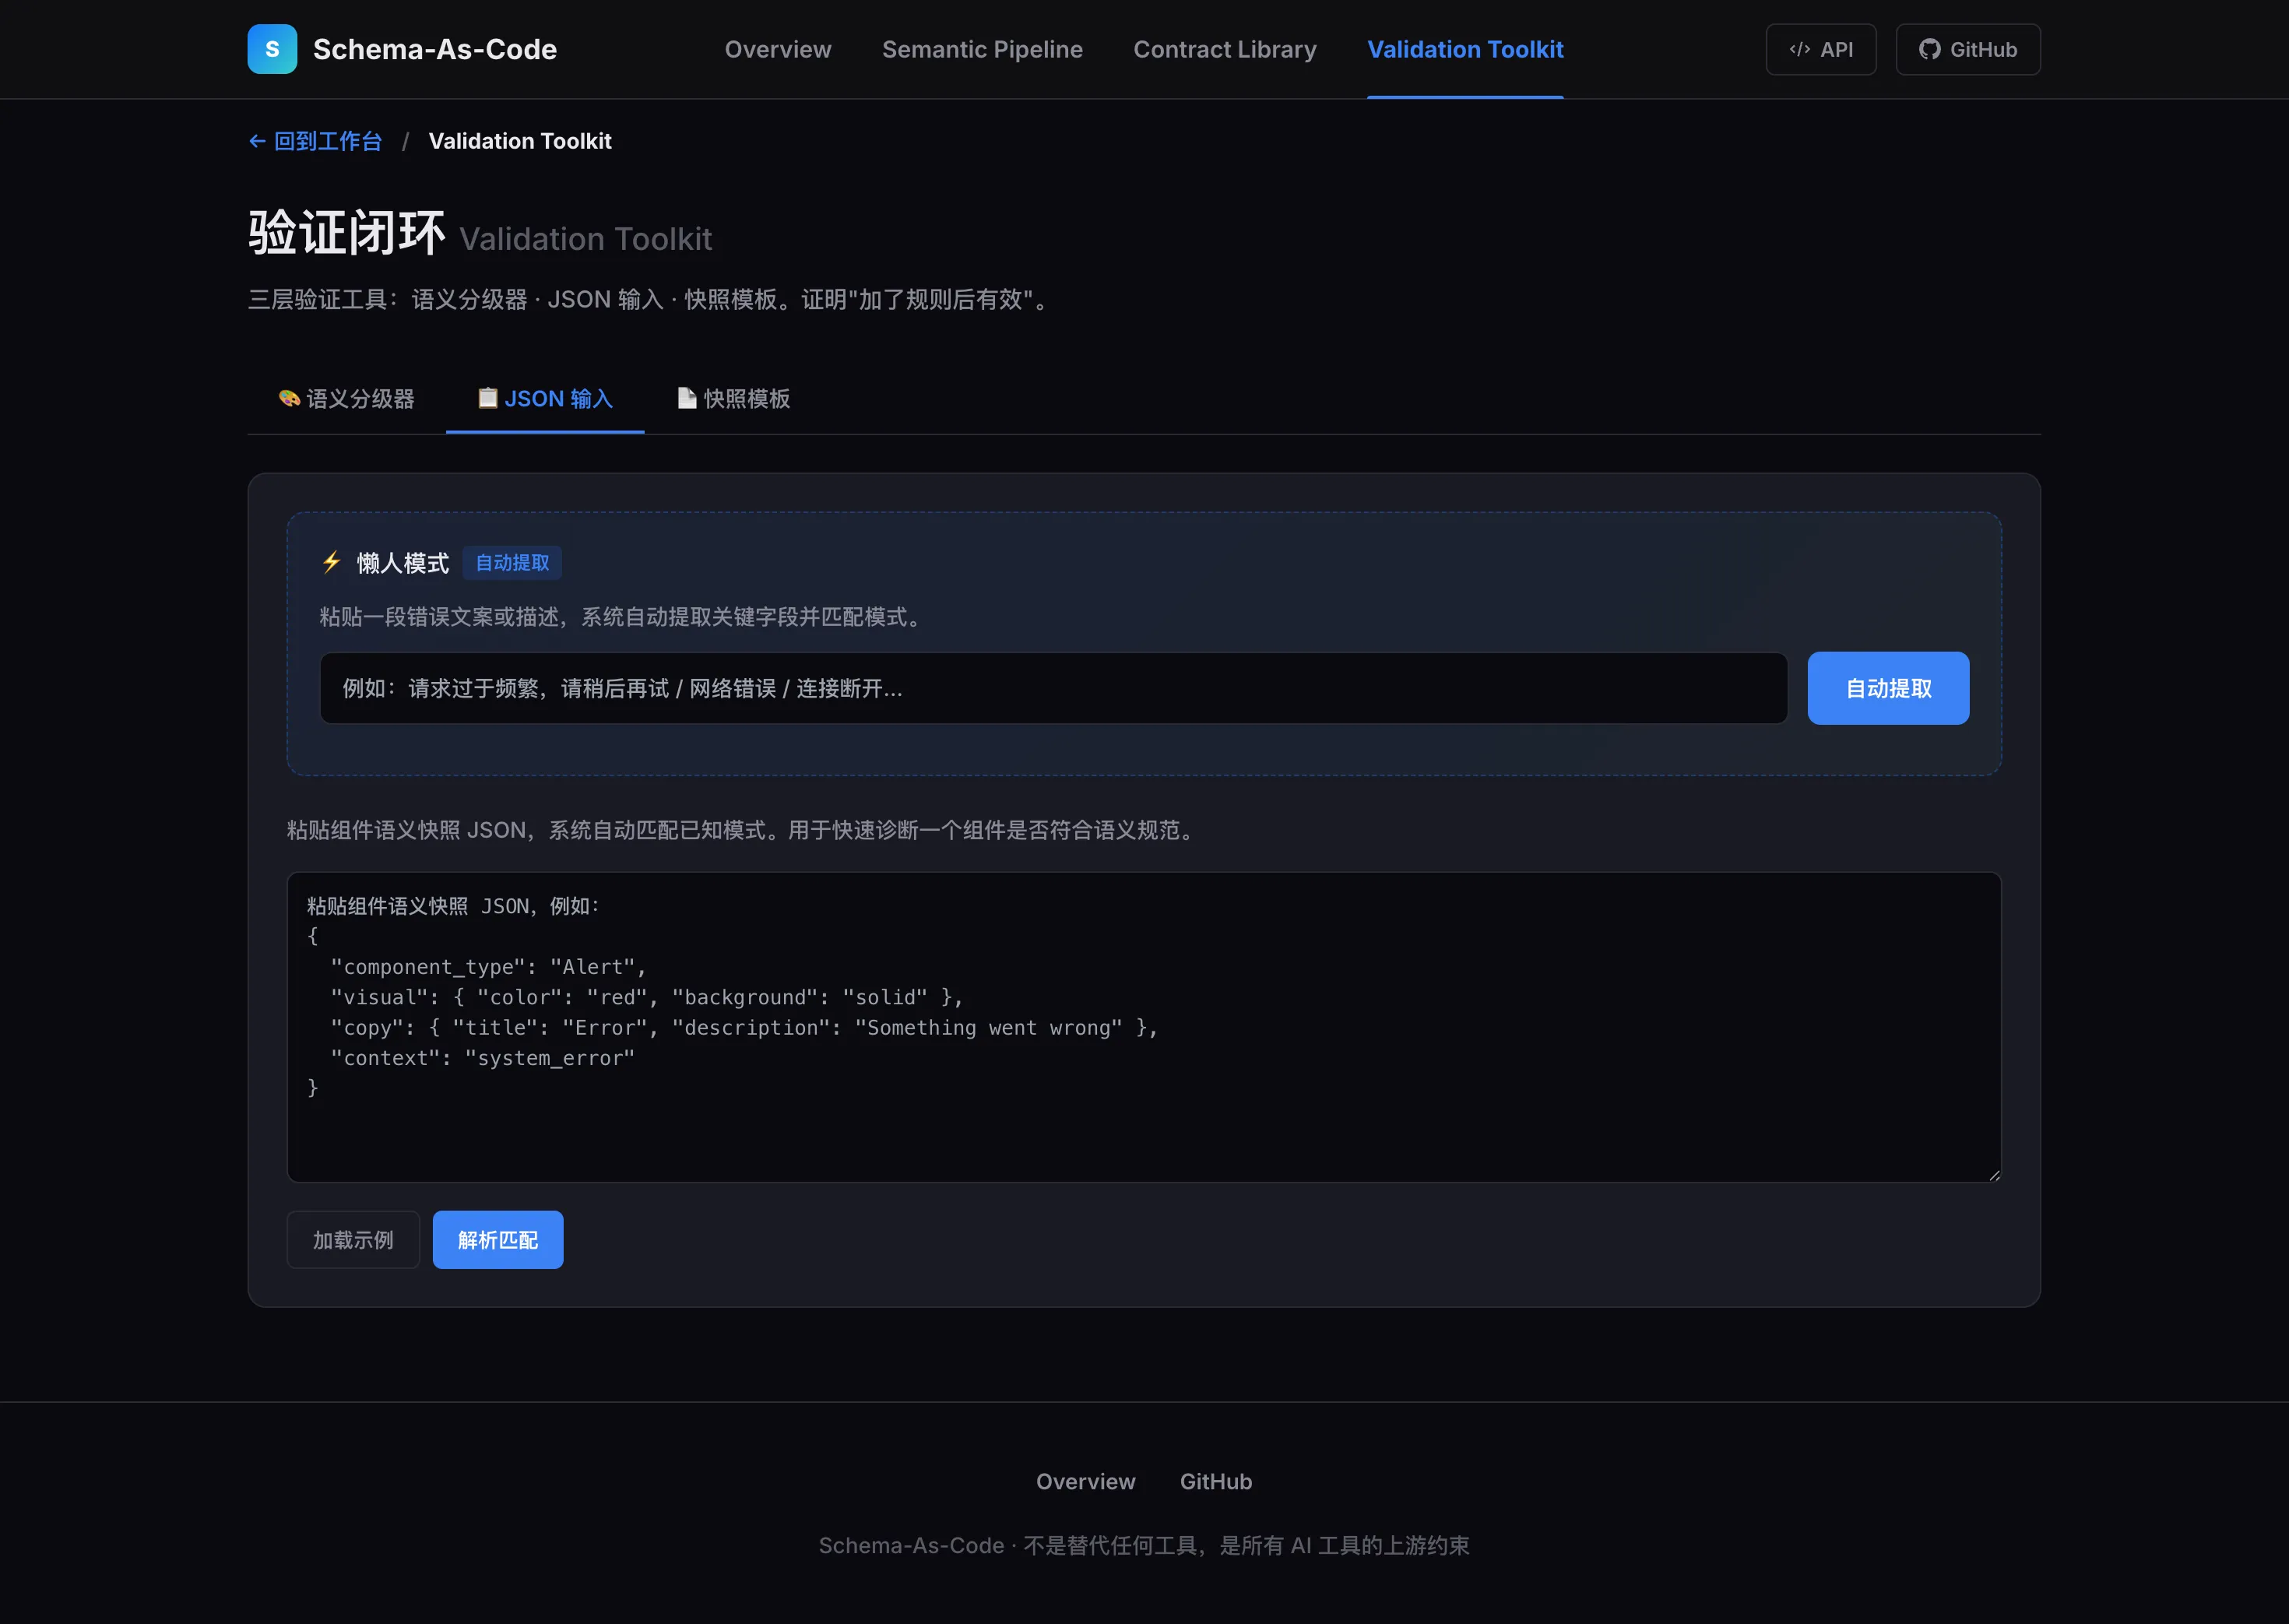Open Contract Library in navigation

tap(1225, 49)
